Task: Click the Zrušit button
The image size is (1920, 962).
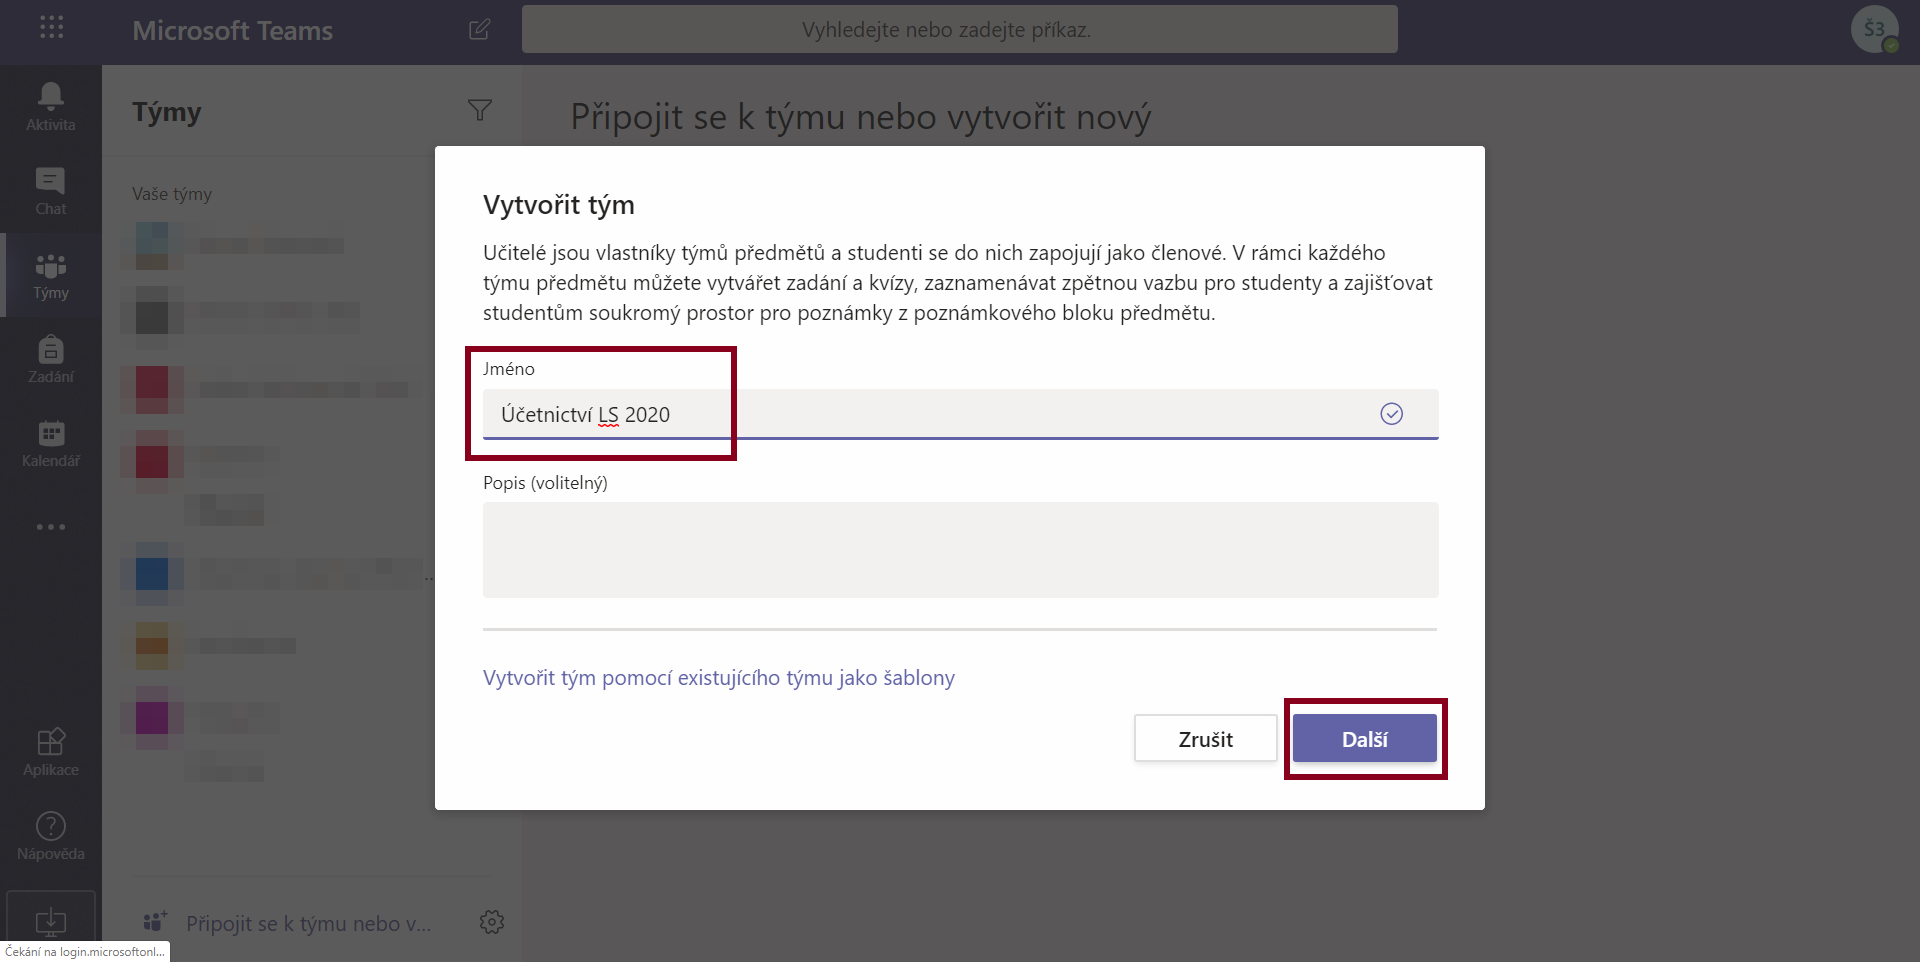Action: point(1206,739)
